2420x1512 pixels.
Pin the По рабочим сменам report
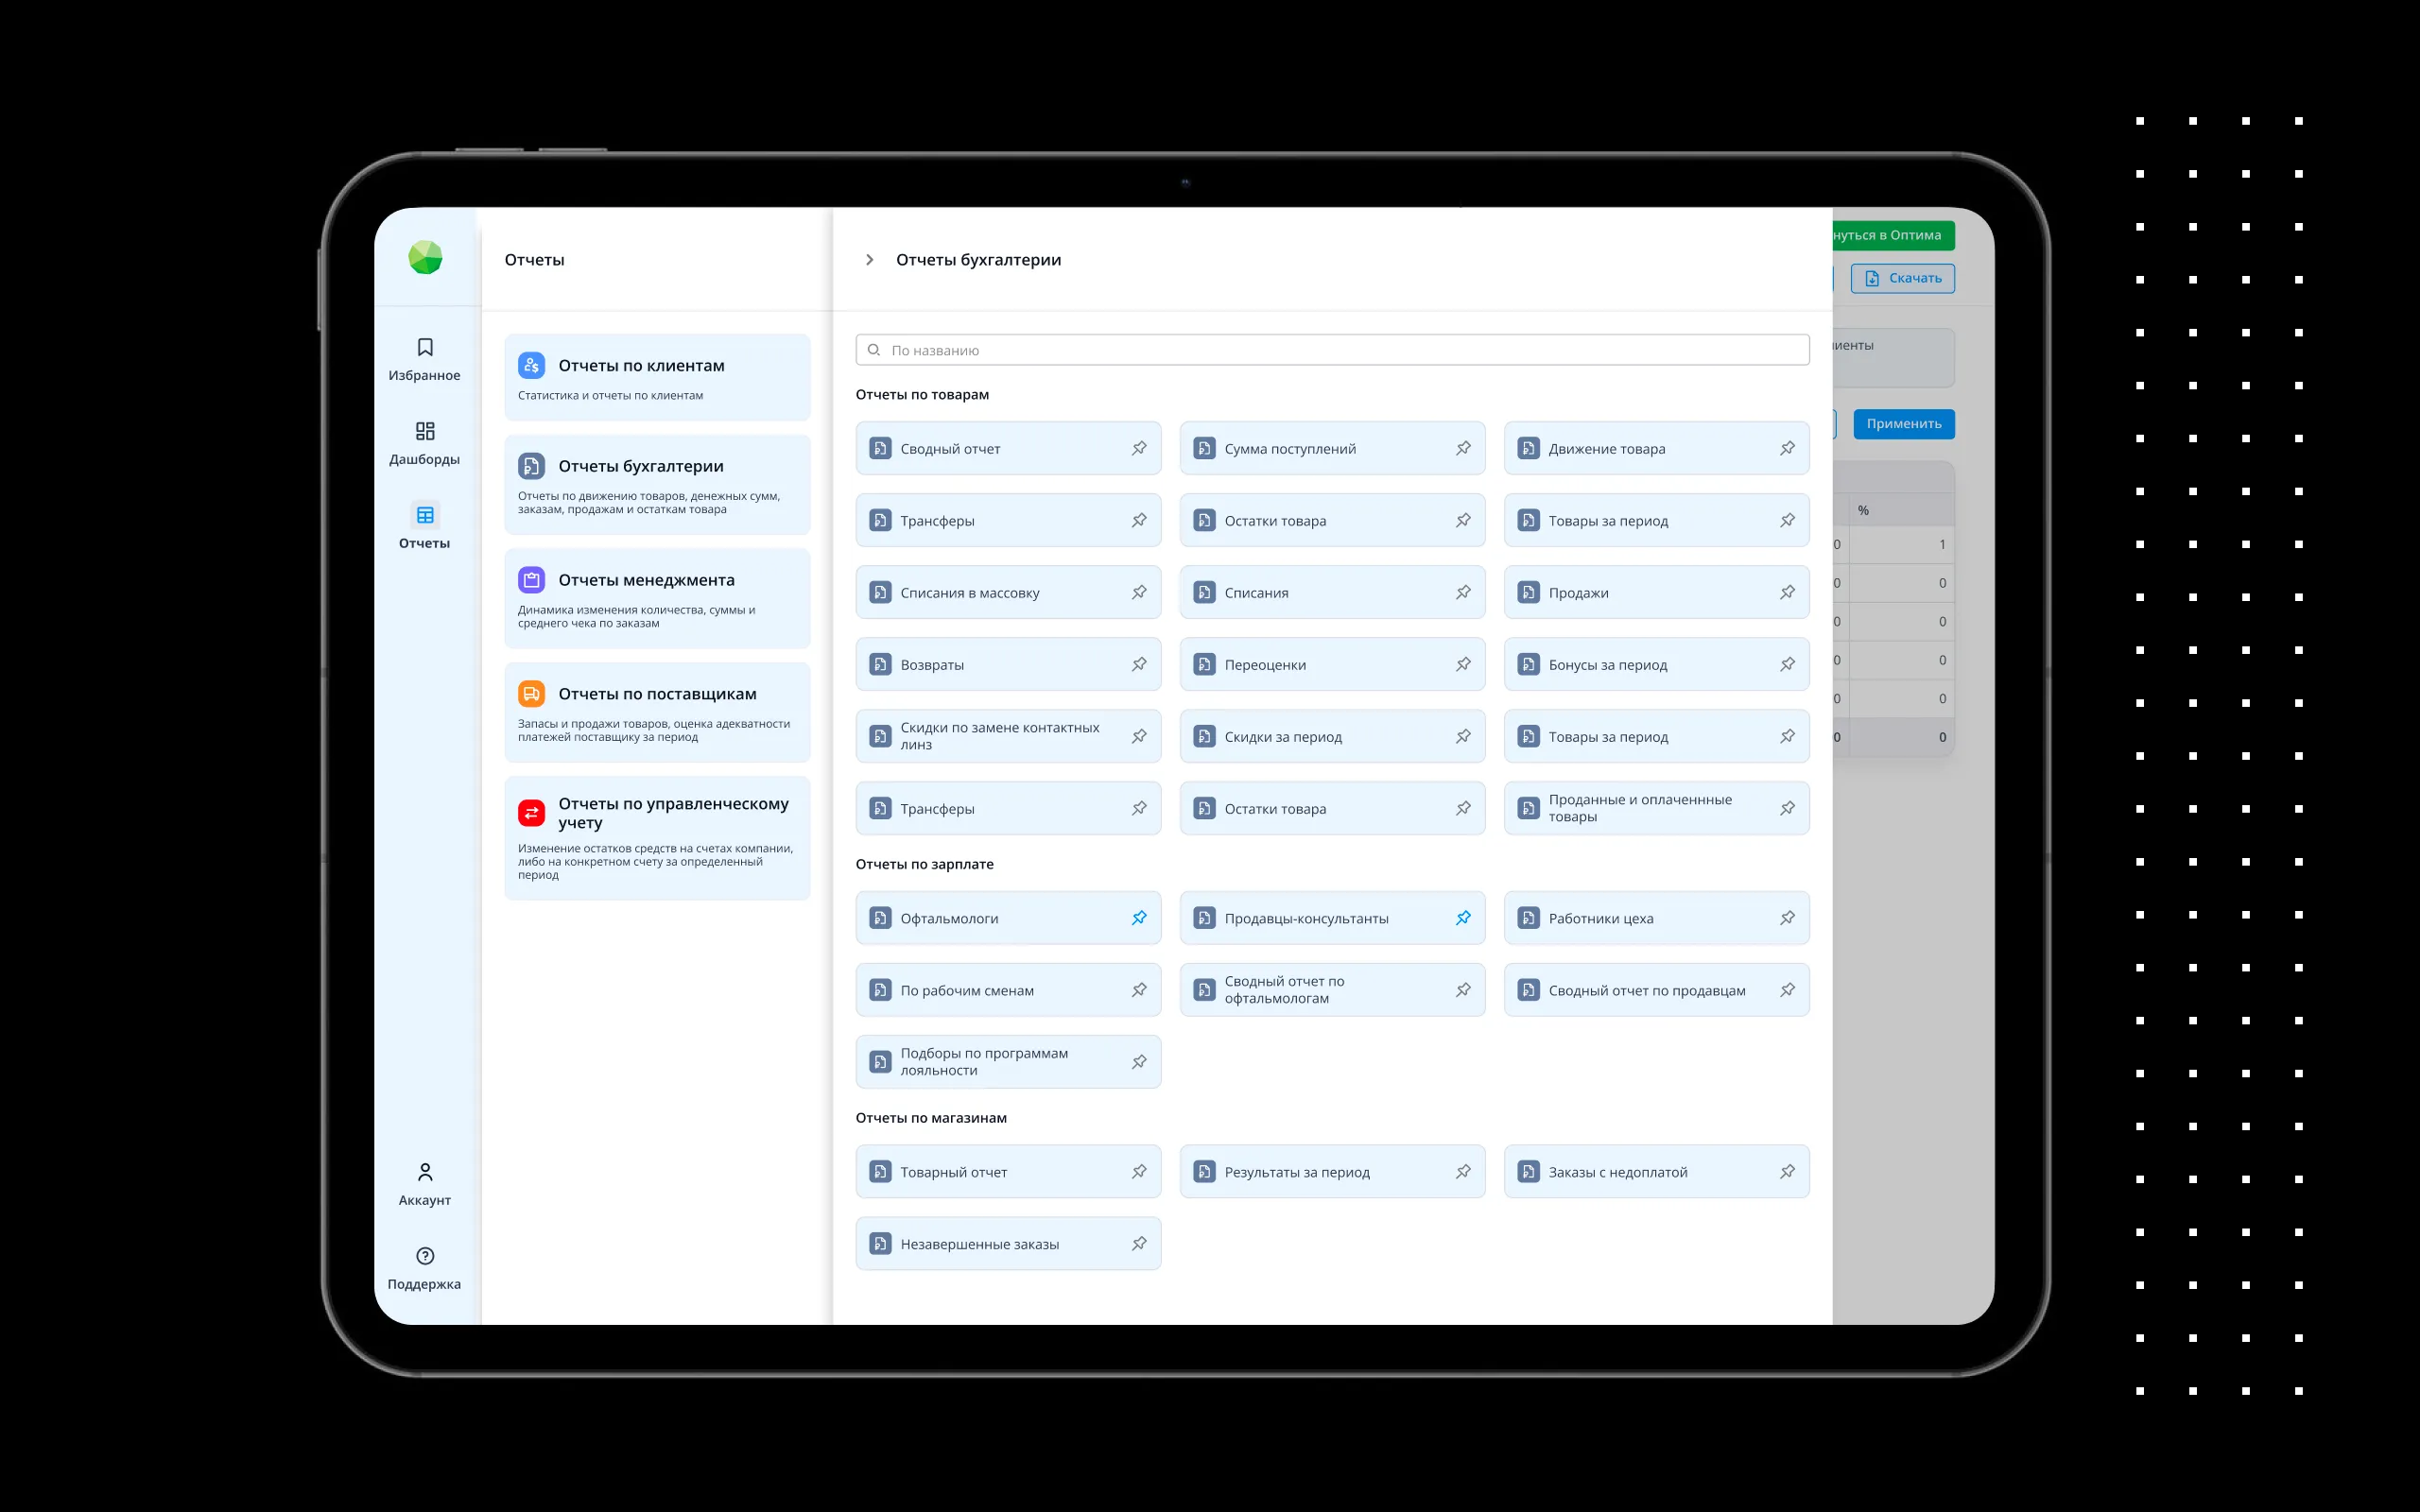[x=1139, y=990]
